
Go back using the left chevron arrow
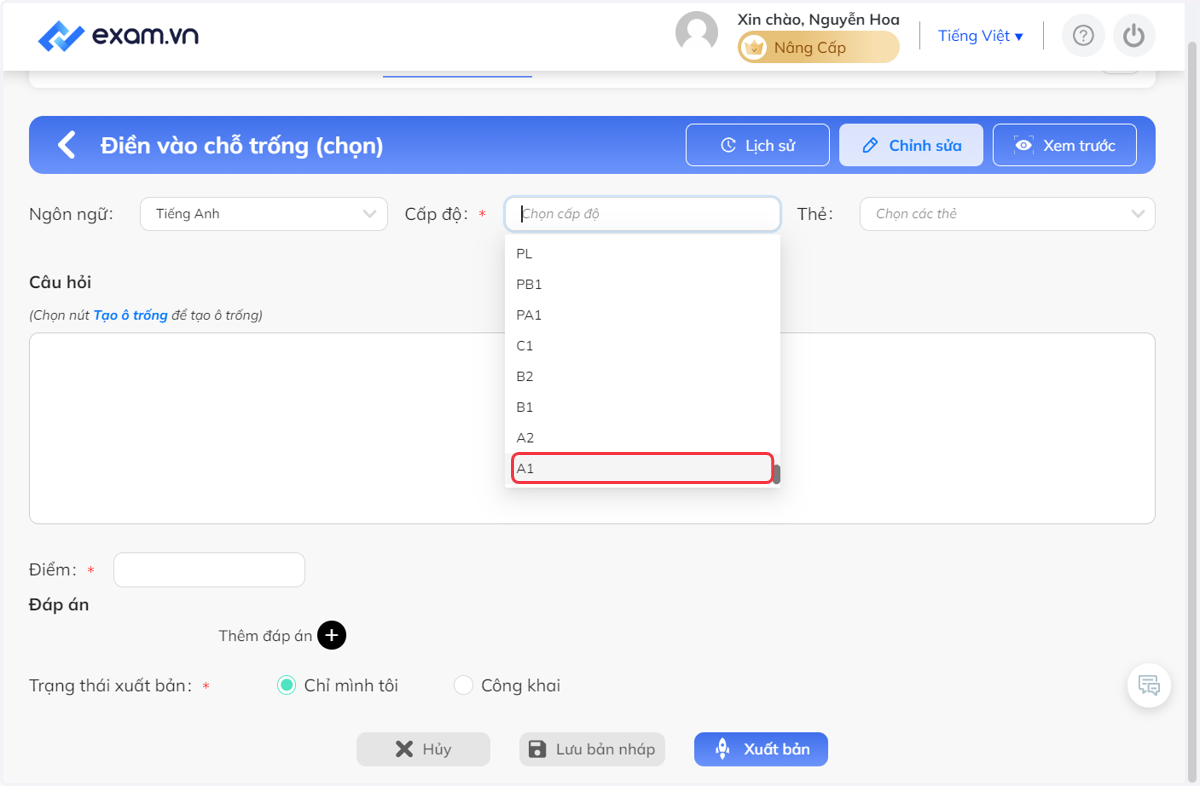66,145
